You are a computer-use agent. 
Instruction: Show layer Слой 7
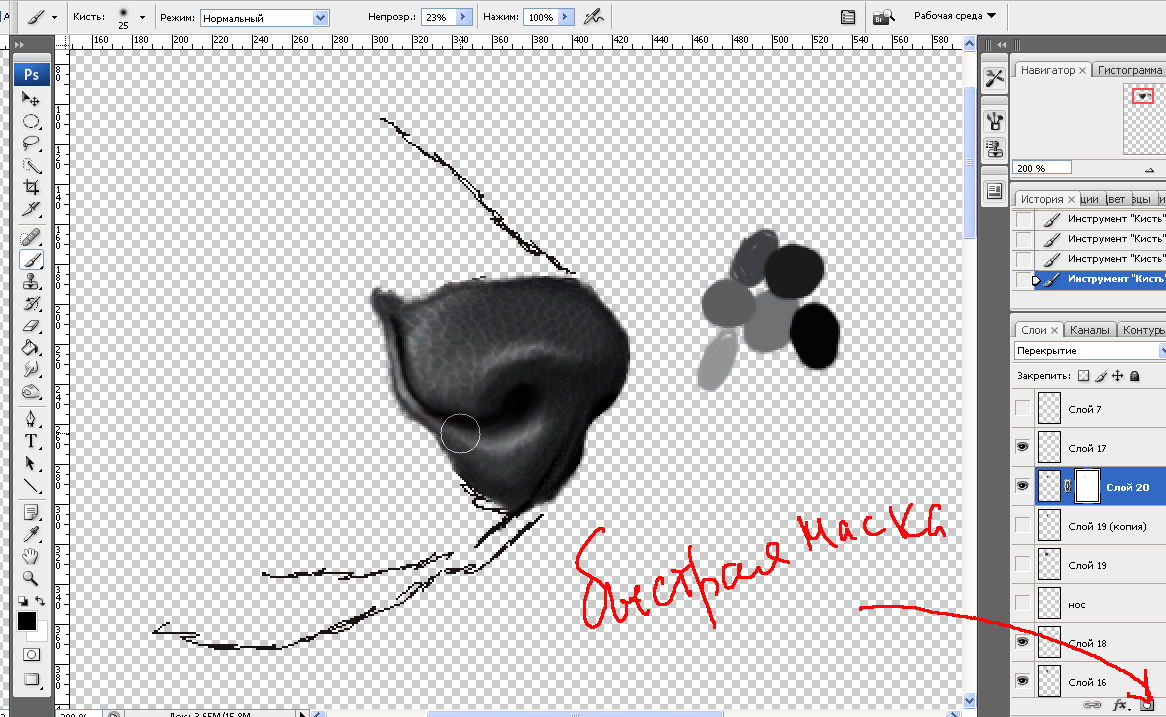click(x=1022, y=408)
